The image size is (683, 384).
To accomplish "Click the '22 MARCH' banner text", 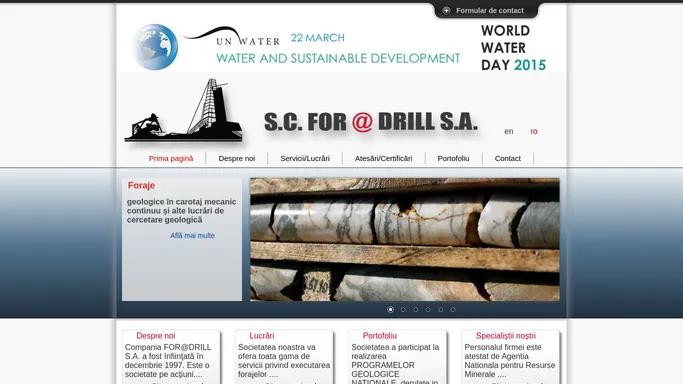I will click(x=318, y=38).
